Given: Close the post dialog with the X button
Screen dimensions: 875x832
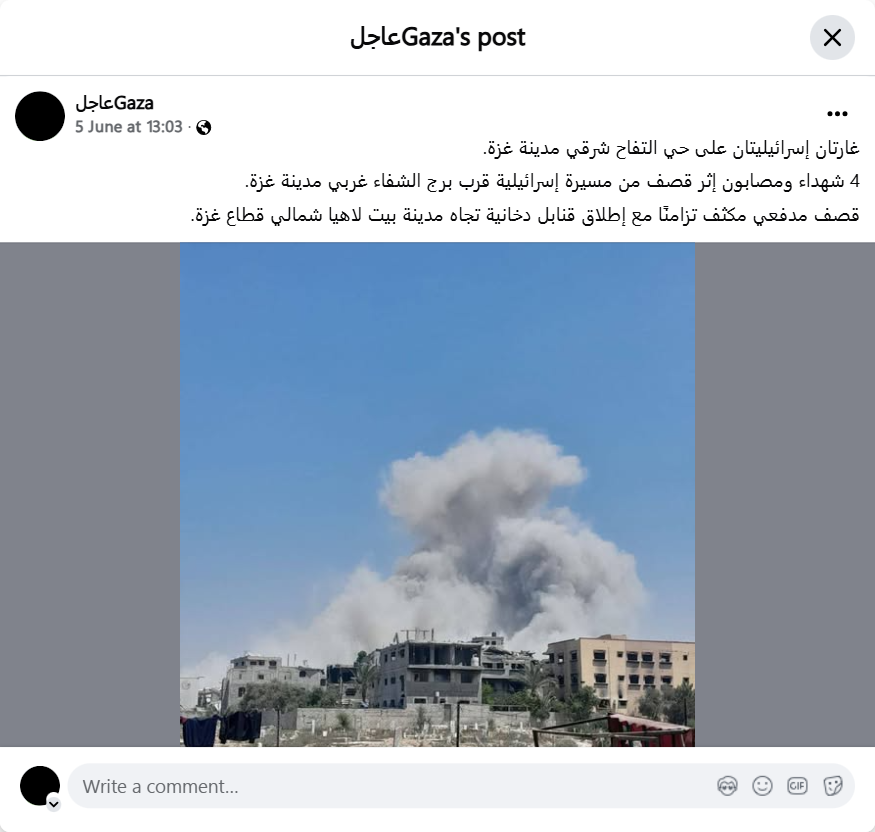Looking at the screenshot, I should click(832, 38).
